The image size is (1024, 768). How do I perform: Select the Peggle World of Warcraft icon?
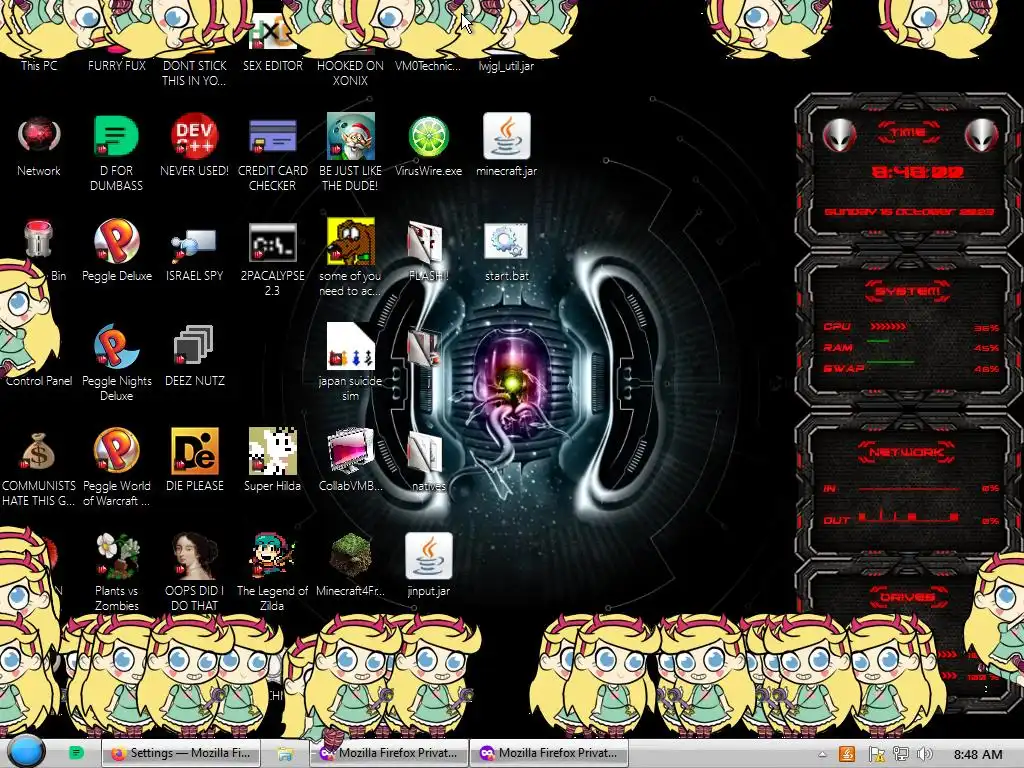pyautogui.click(x=116, y=451)
